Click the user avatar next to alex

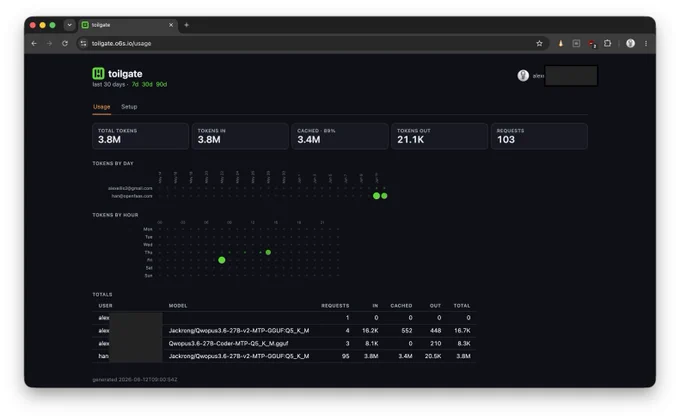click(523, 75)
